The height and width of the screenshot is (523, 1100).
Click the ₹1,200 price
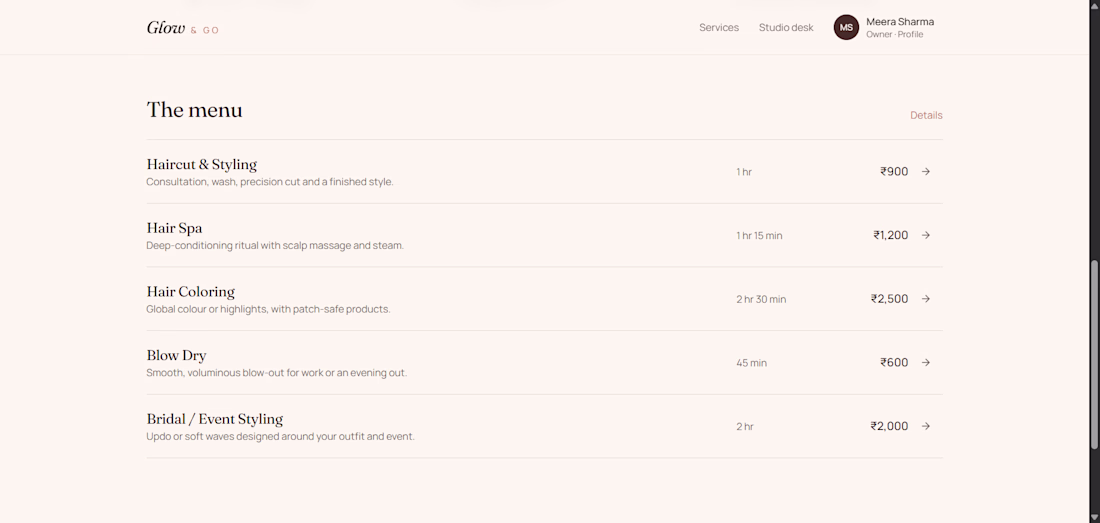click(890, 235)
